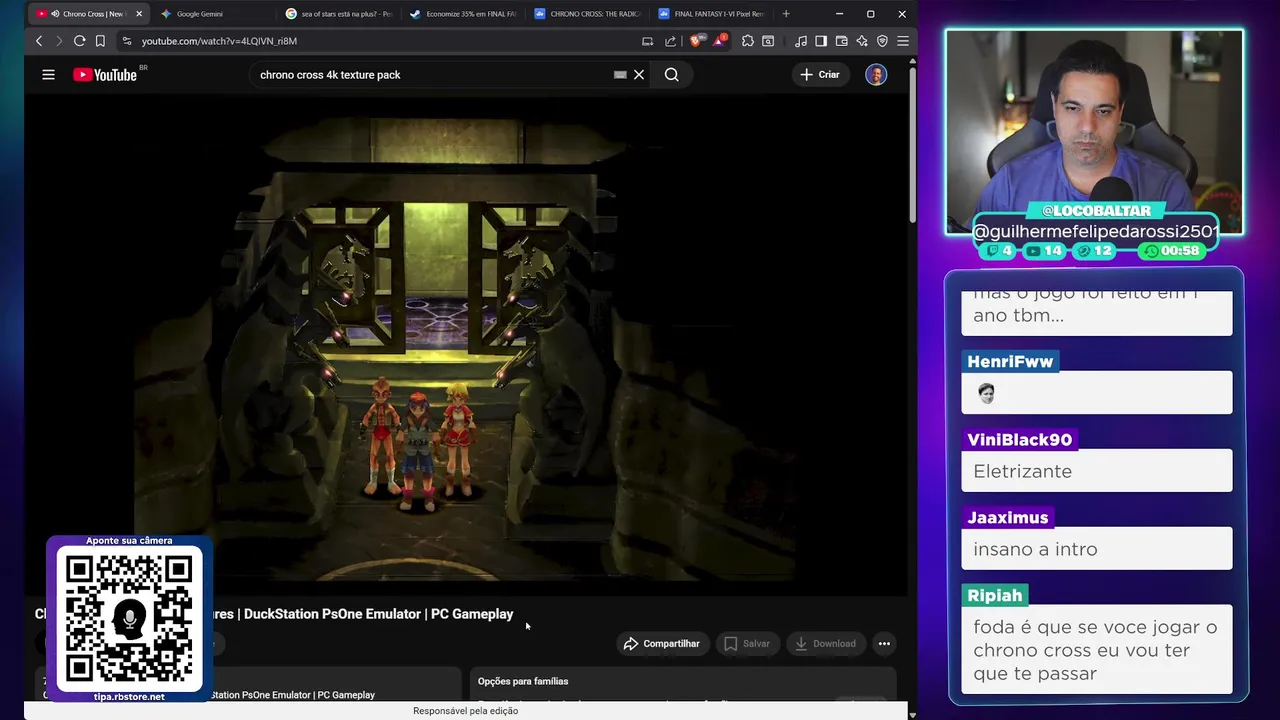This screenshot has width=1280, height=720.
Task: Open picture-in-picture icon in address bar
Action: pyautogui.click(x=647, y=41)
